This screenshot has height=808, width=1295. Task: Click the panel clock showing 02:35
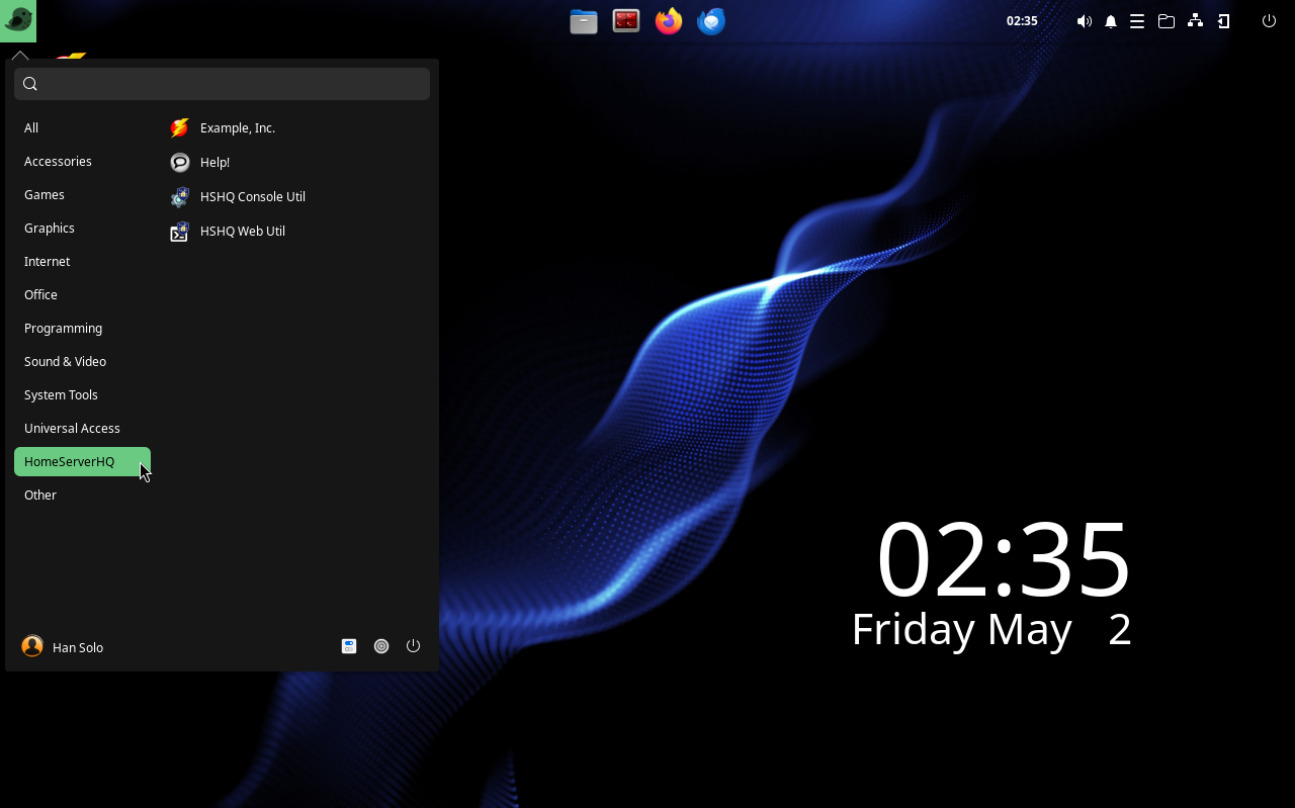click(1021, 21)
